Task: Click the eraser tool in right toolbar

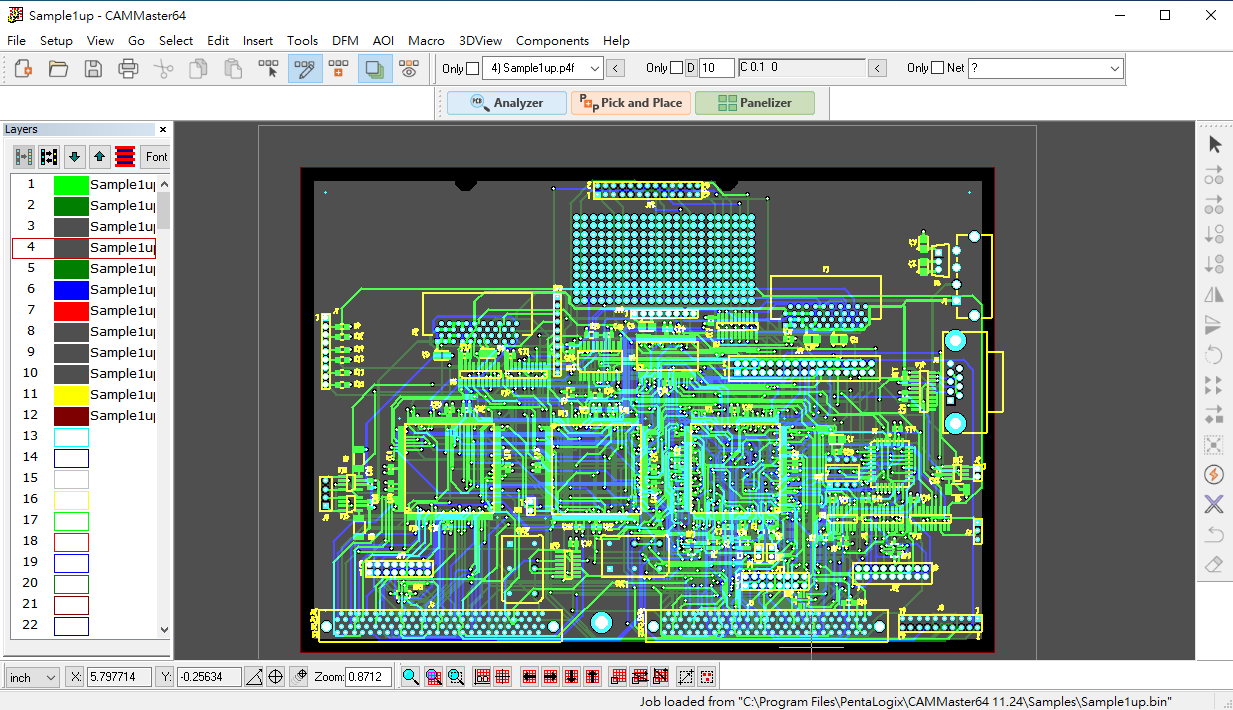Action: pyautogui.click(x=1214, y=565)
